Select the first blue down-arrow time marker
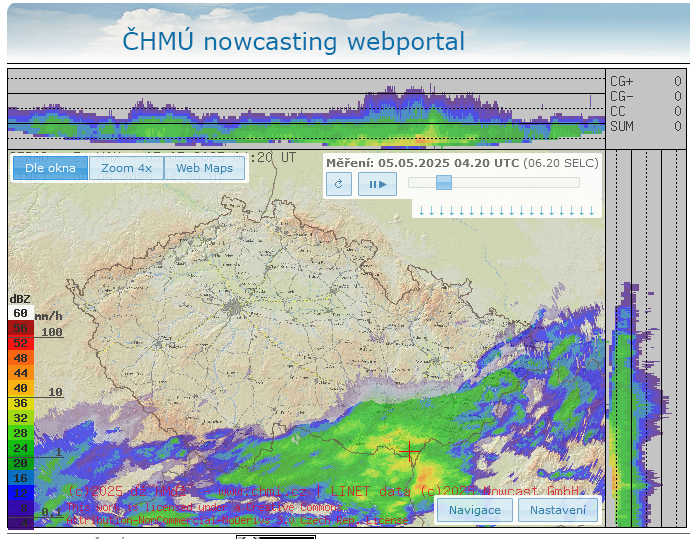The image size is (690, 539). 422,211
